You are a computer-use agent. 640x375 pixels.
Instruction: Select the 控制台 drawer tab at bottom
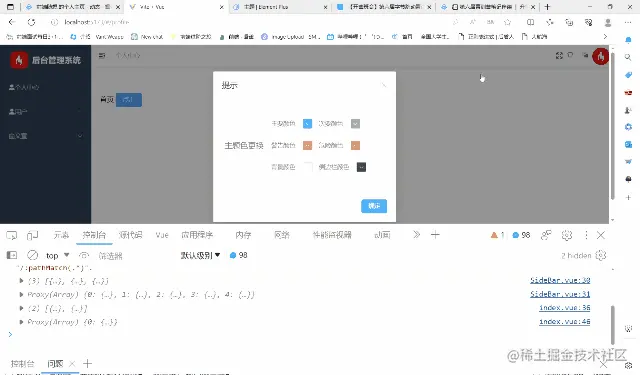pos(22,364)
